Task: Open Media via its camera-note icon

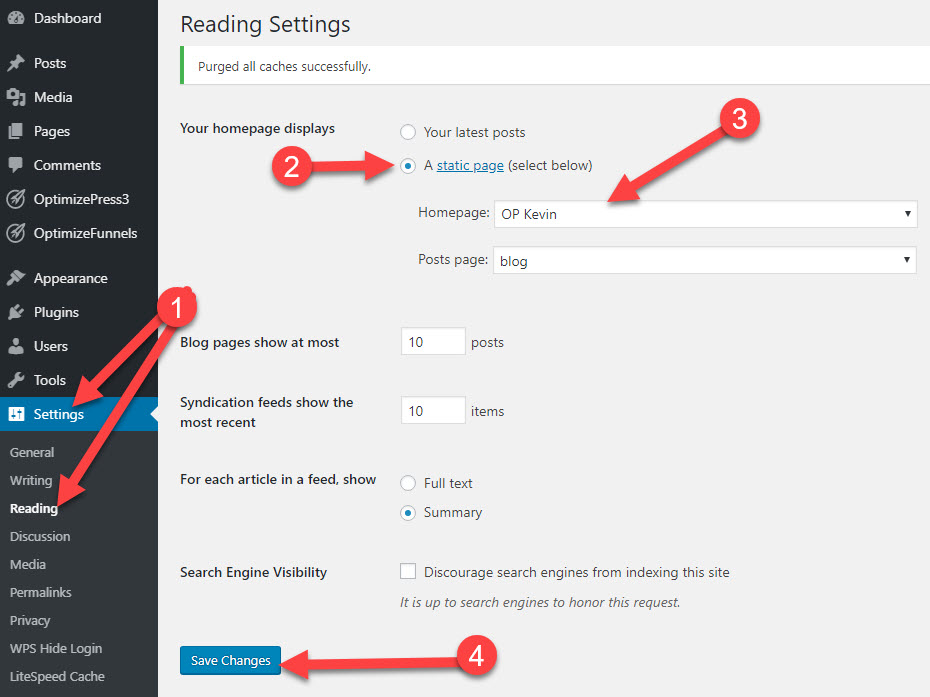Action: coord(16,97)
